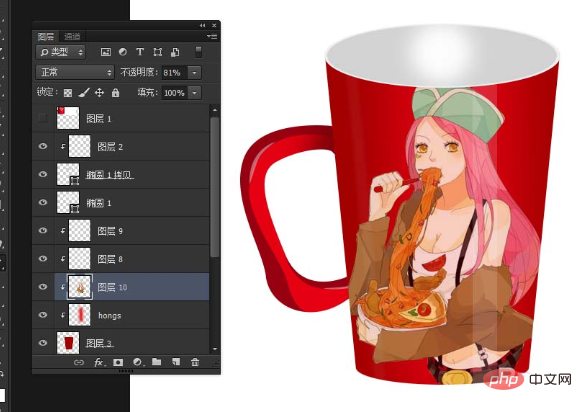The height and width of the screenshot is (412, 582).
Task: Delete layer with the trash icon
Action: coord(195,362)
